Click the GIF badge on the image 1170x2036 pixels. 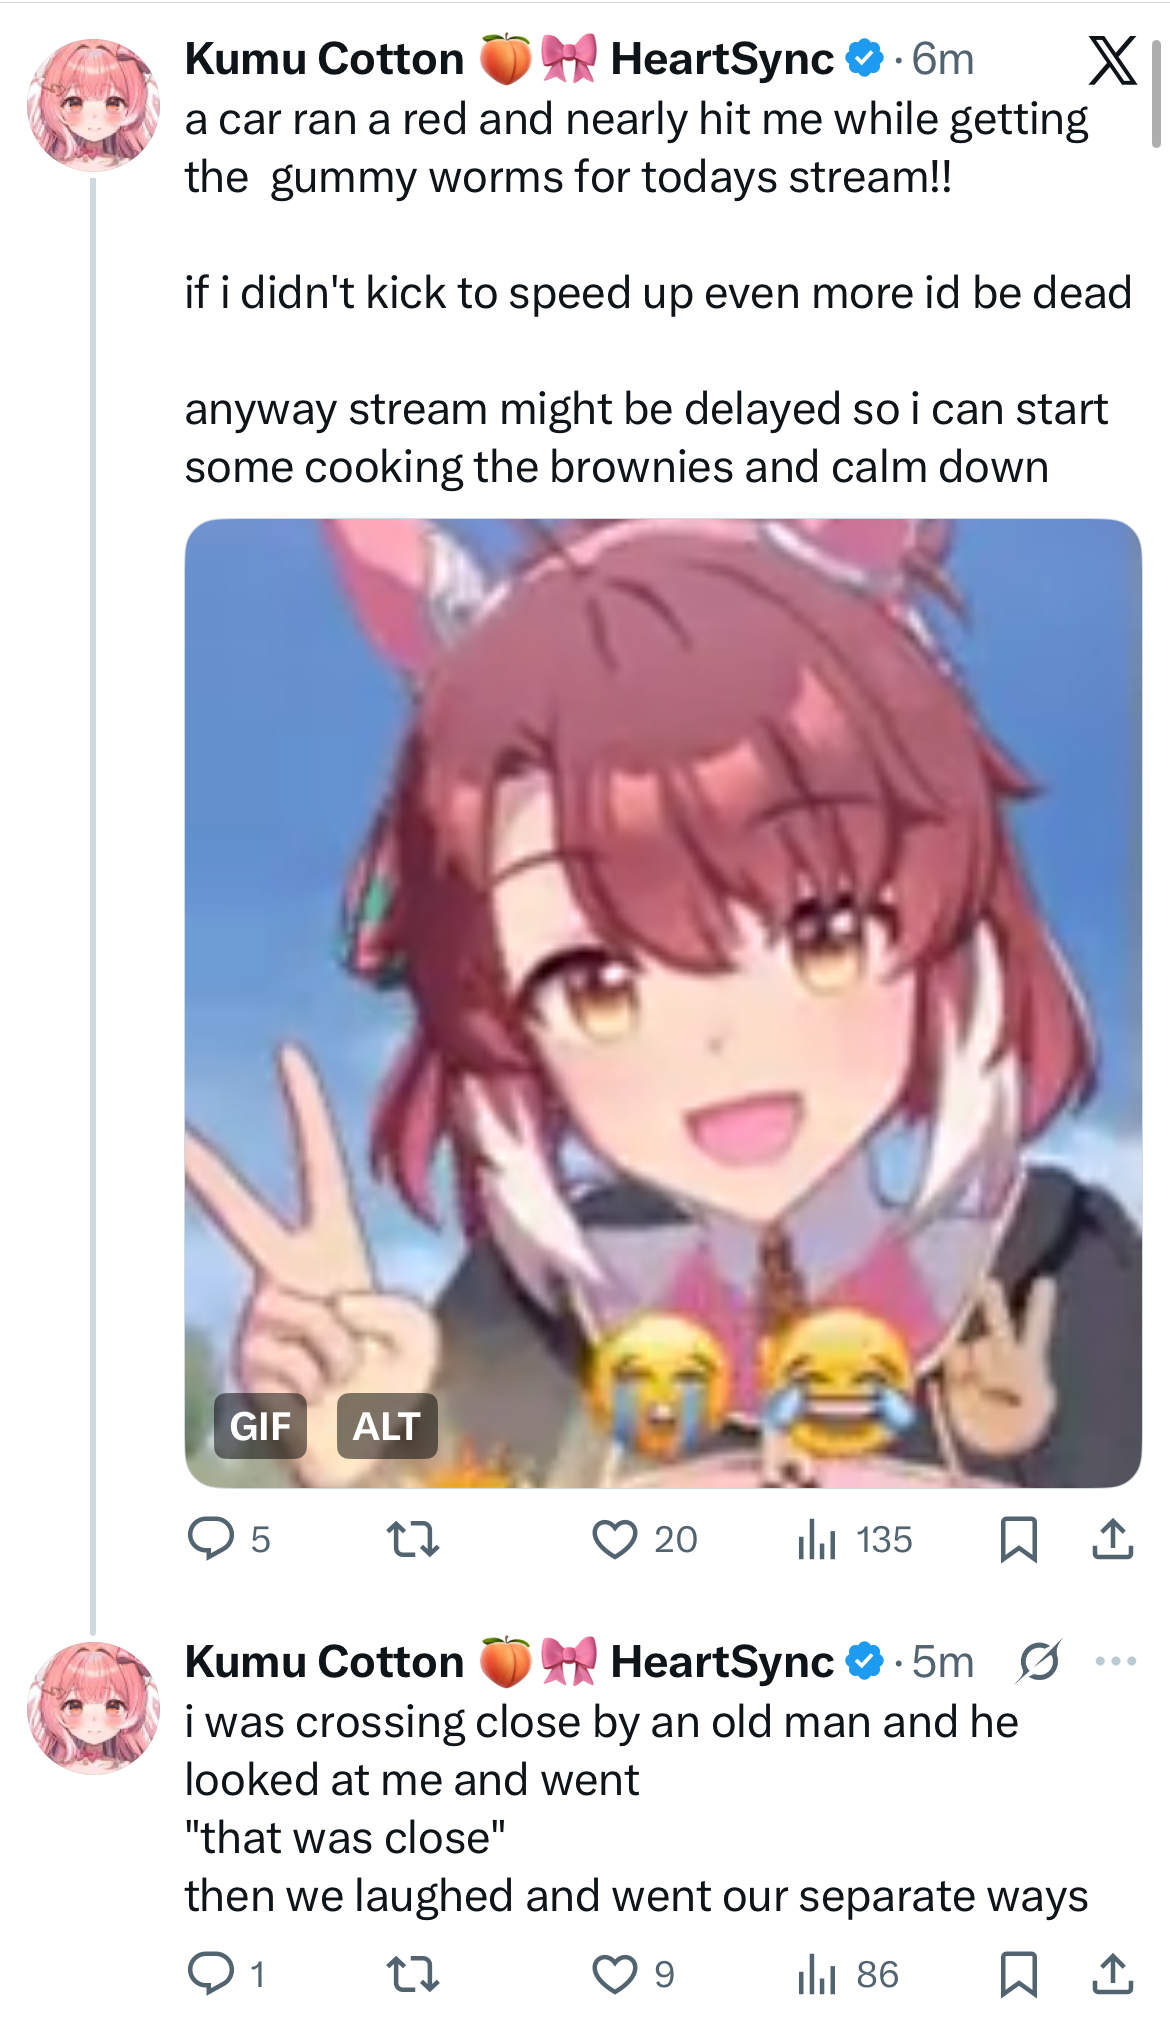tap(260, 1426)
